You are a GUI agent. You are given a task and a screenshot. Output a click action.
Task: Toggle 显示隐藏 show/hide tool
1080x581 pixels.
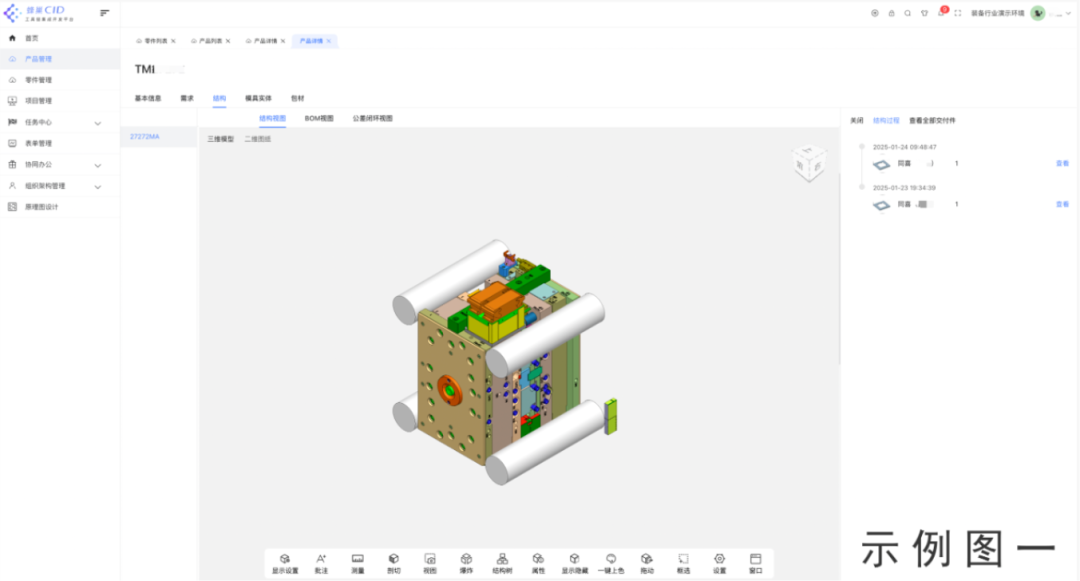pos(574,563)
